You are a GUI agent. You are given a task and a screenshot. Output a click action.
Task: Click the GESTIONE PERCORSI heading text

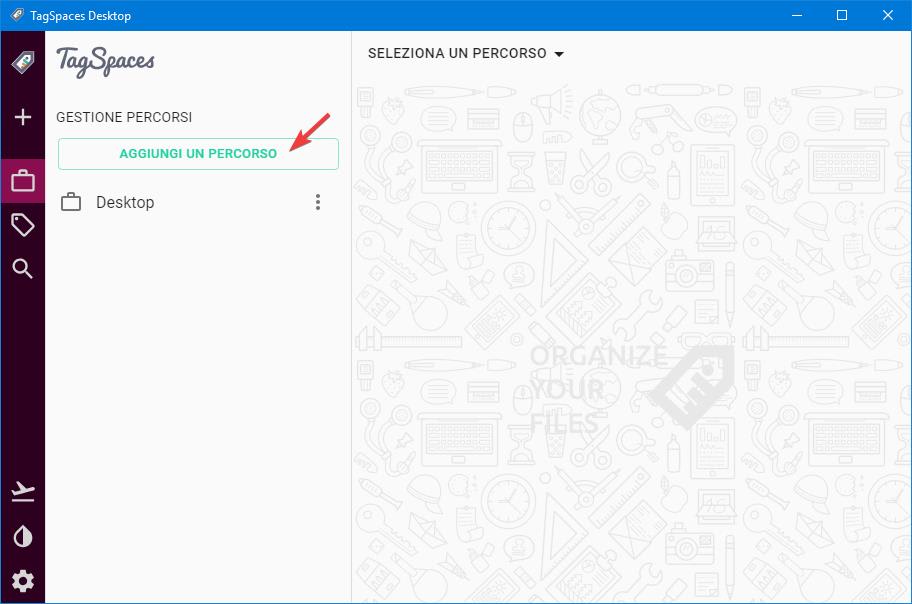pos(124,117)
